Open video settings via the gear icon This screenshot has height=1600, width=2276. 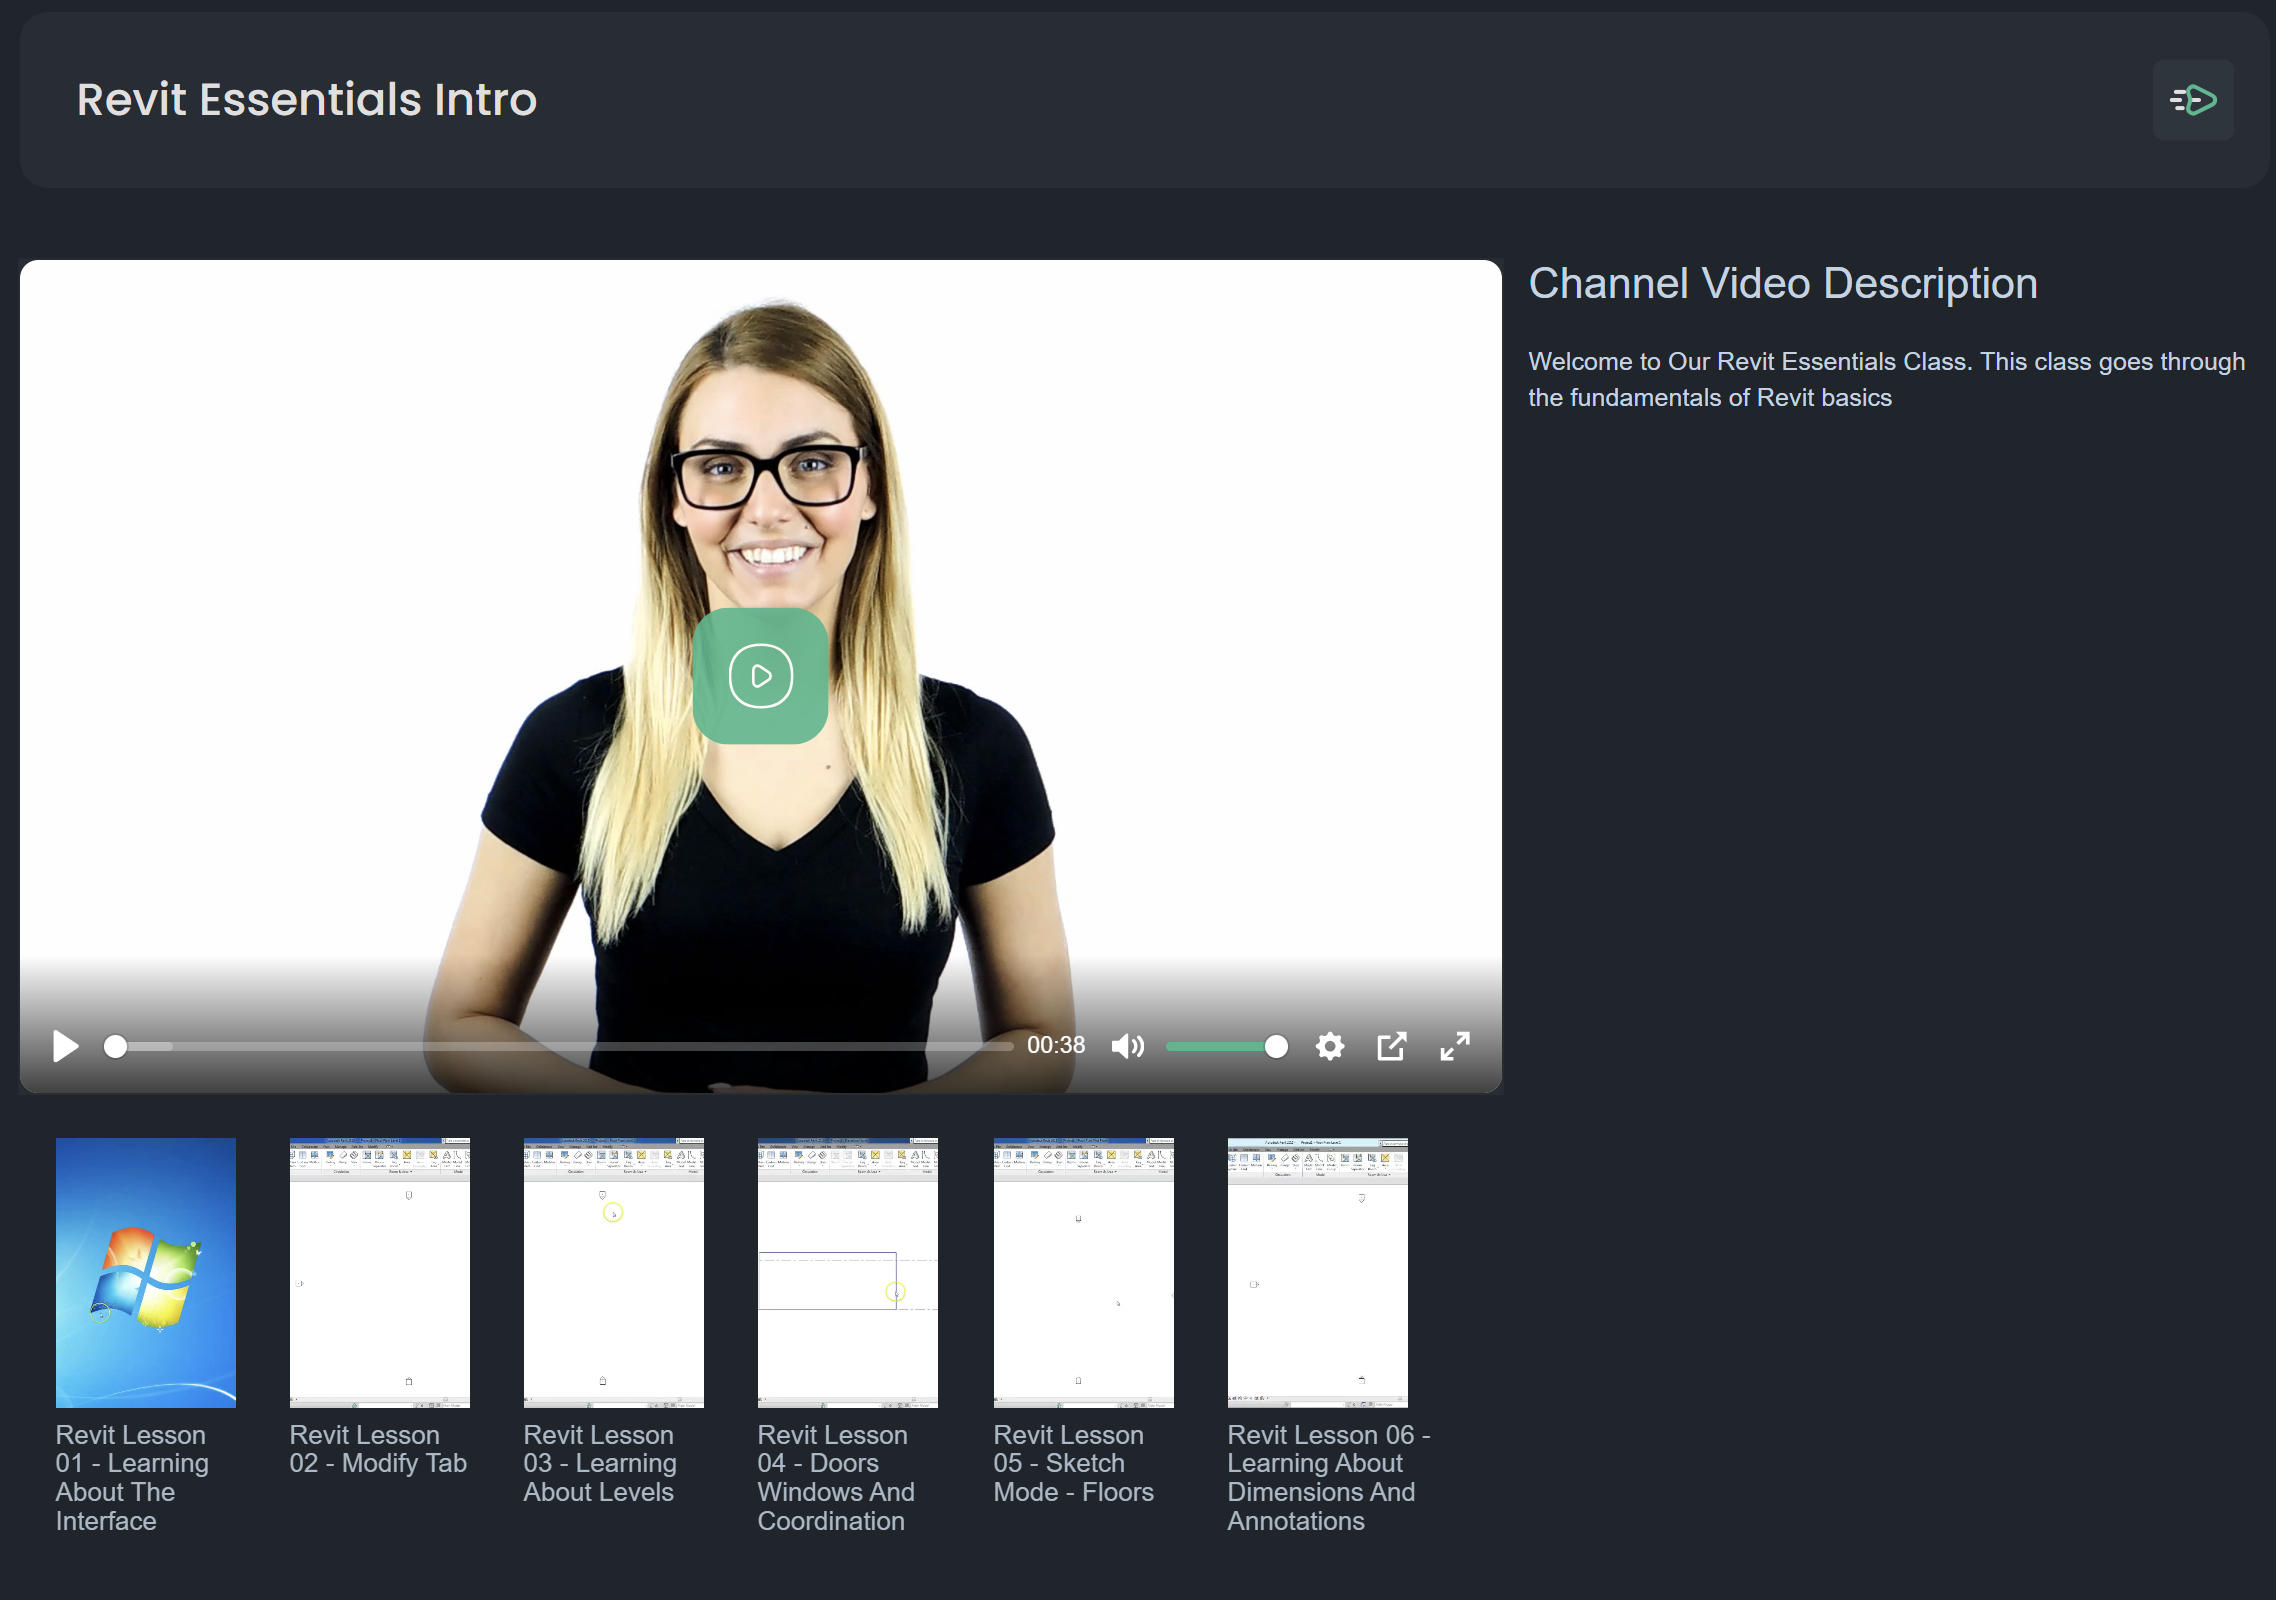pyautogui.click(x=1329, y=1046)
